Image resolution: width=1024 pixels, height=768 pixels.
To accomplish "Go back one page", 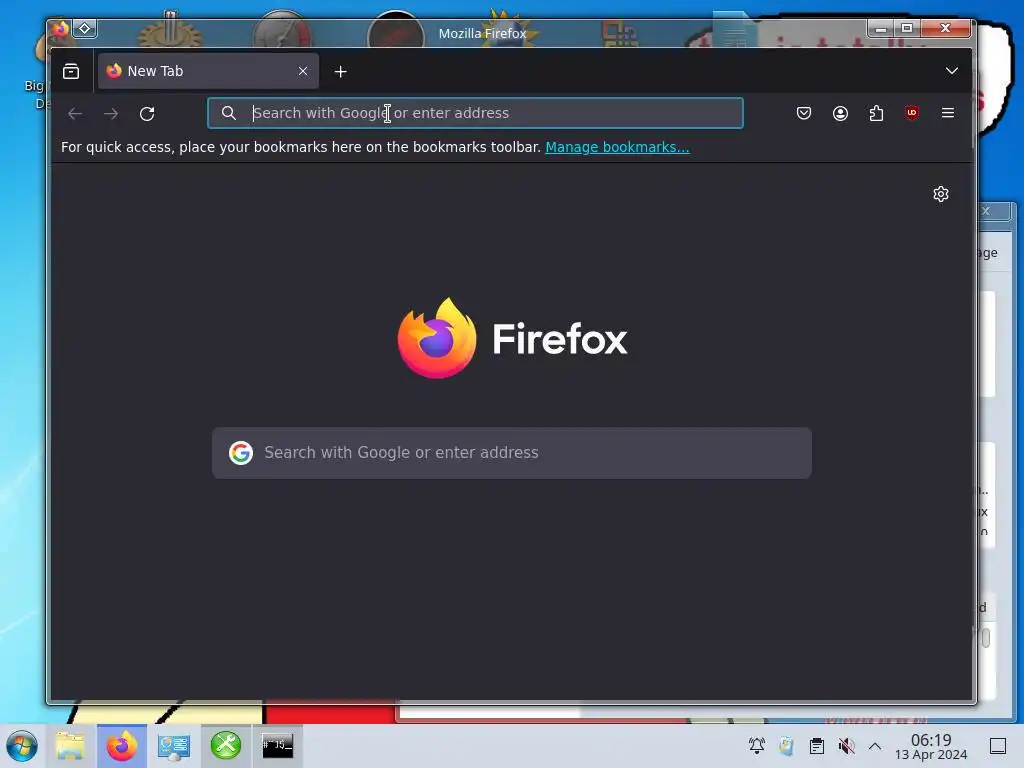I will pyautogui.click(x=75, y=114).
